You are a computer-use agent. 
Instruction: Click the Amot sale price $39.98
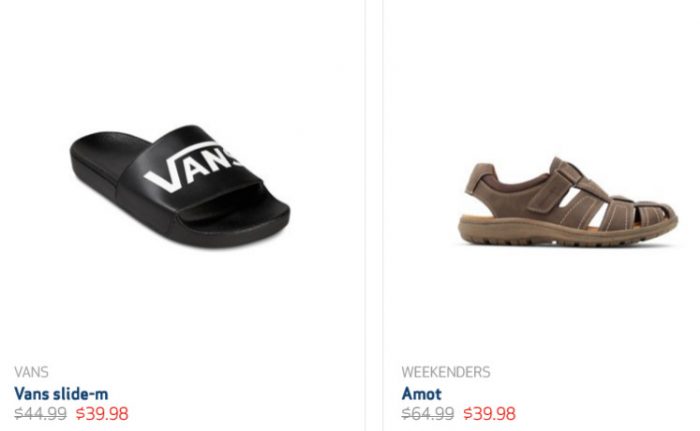[489, 414]
